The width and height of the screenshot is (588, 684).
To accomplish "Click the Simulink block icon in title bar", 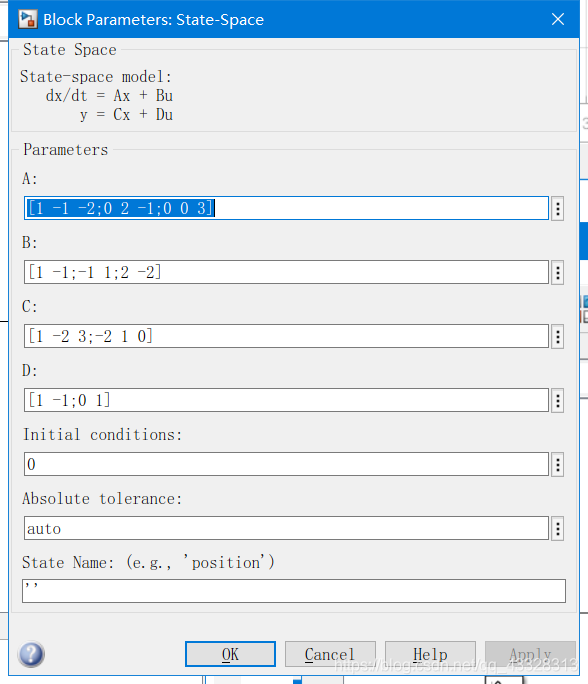I will [27, 20].
